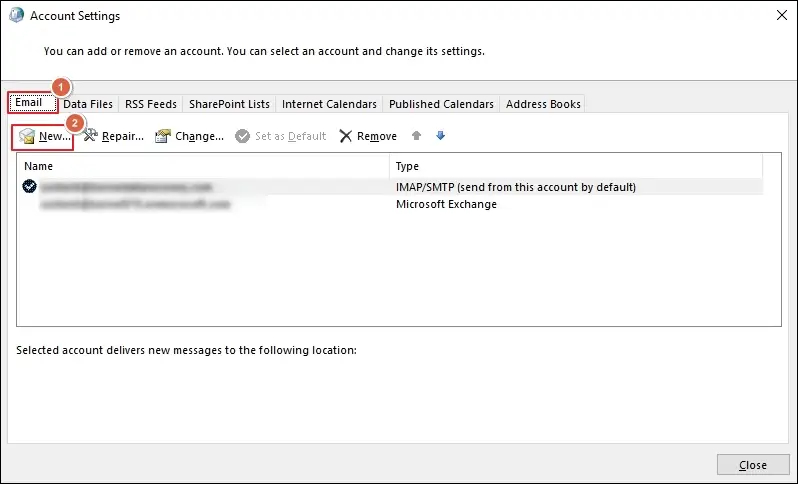Click the Remove X icon
The width and height of the screenshot is (798, 484).
(x=346, y=136)
